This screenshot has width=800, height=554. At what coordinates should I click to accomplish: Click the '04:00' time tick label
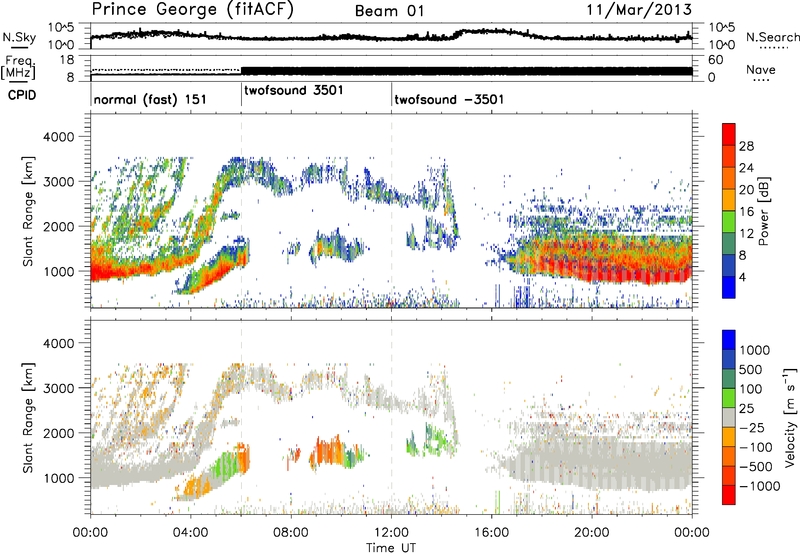[190, 533]
